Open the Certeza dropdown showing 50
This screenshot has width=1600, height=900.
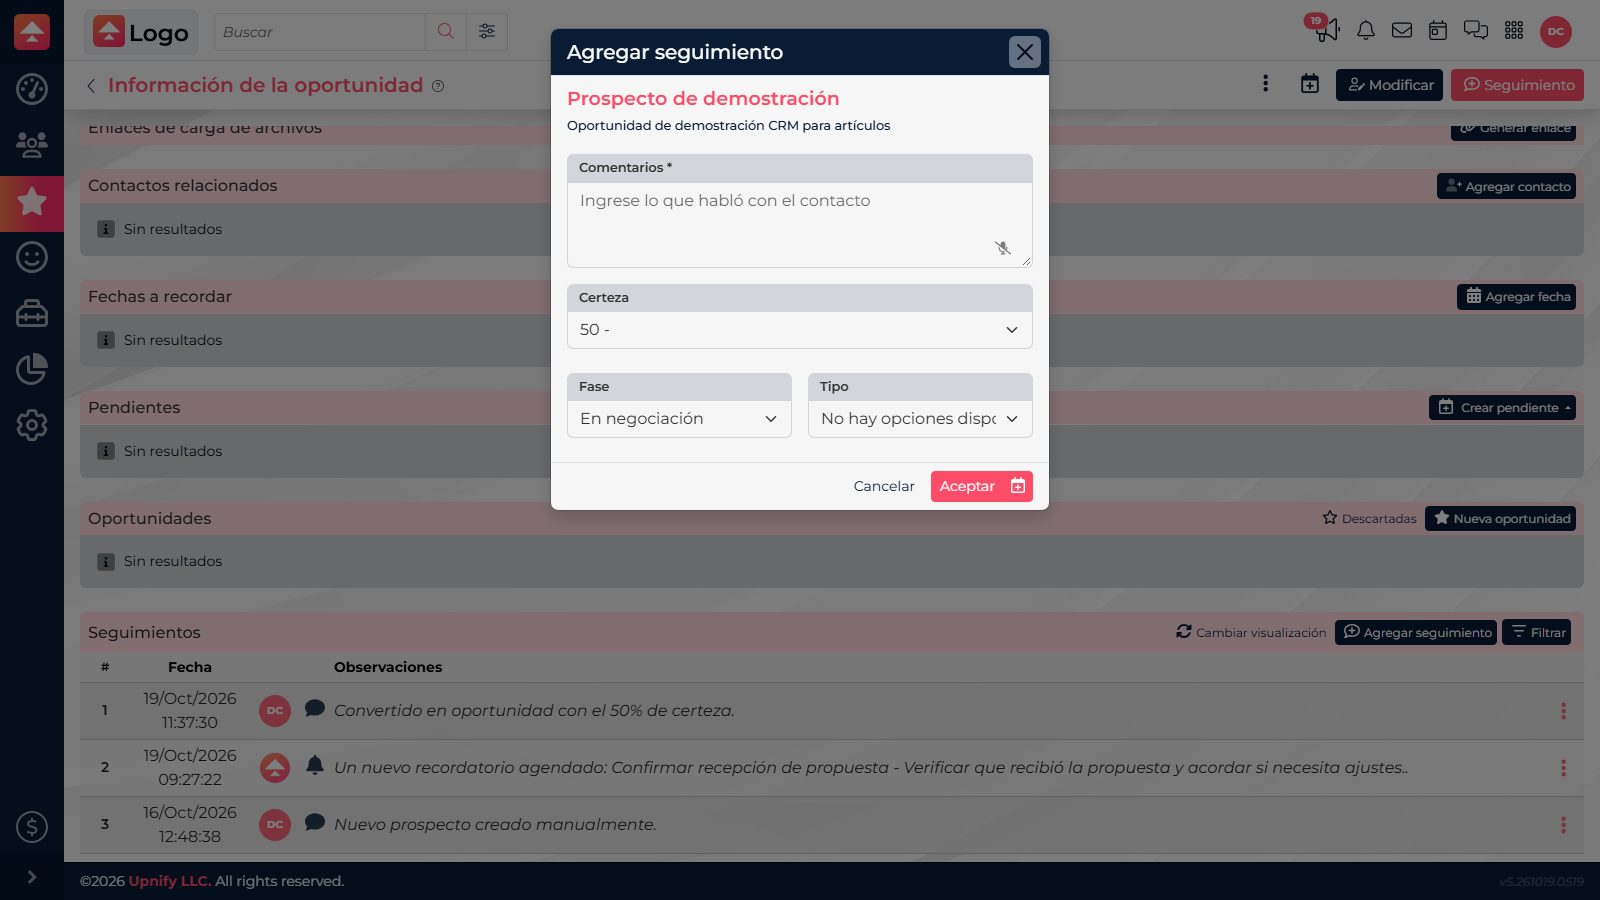[x=799, y=330]
